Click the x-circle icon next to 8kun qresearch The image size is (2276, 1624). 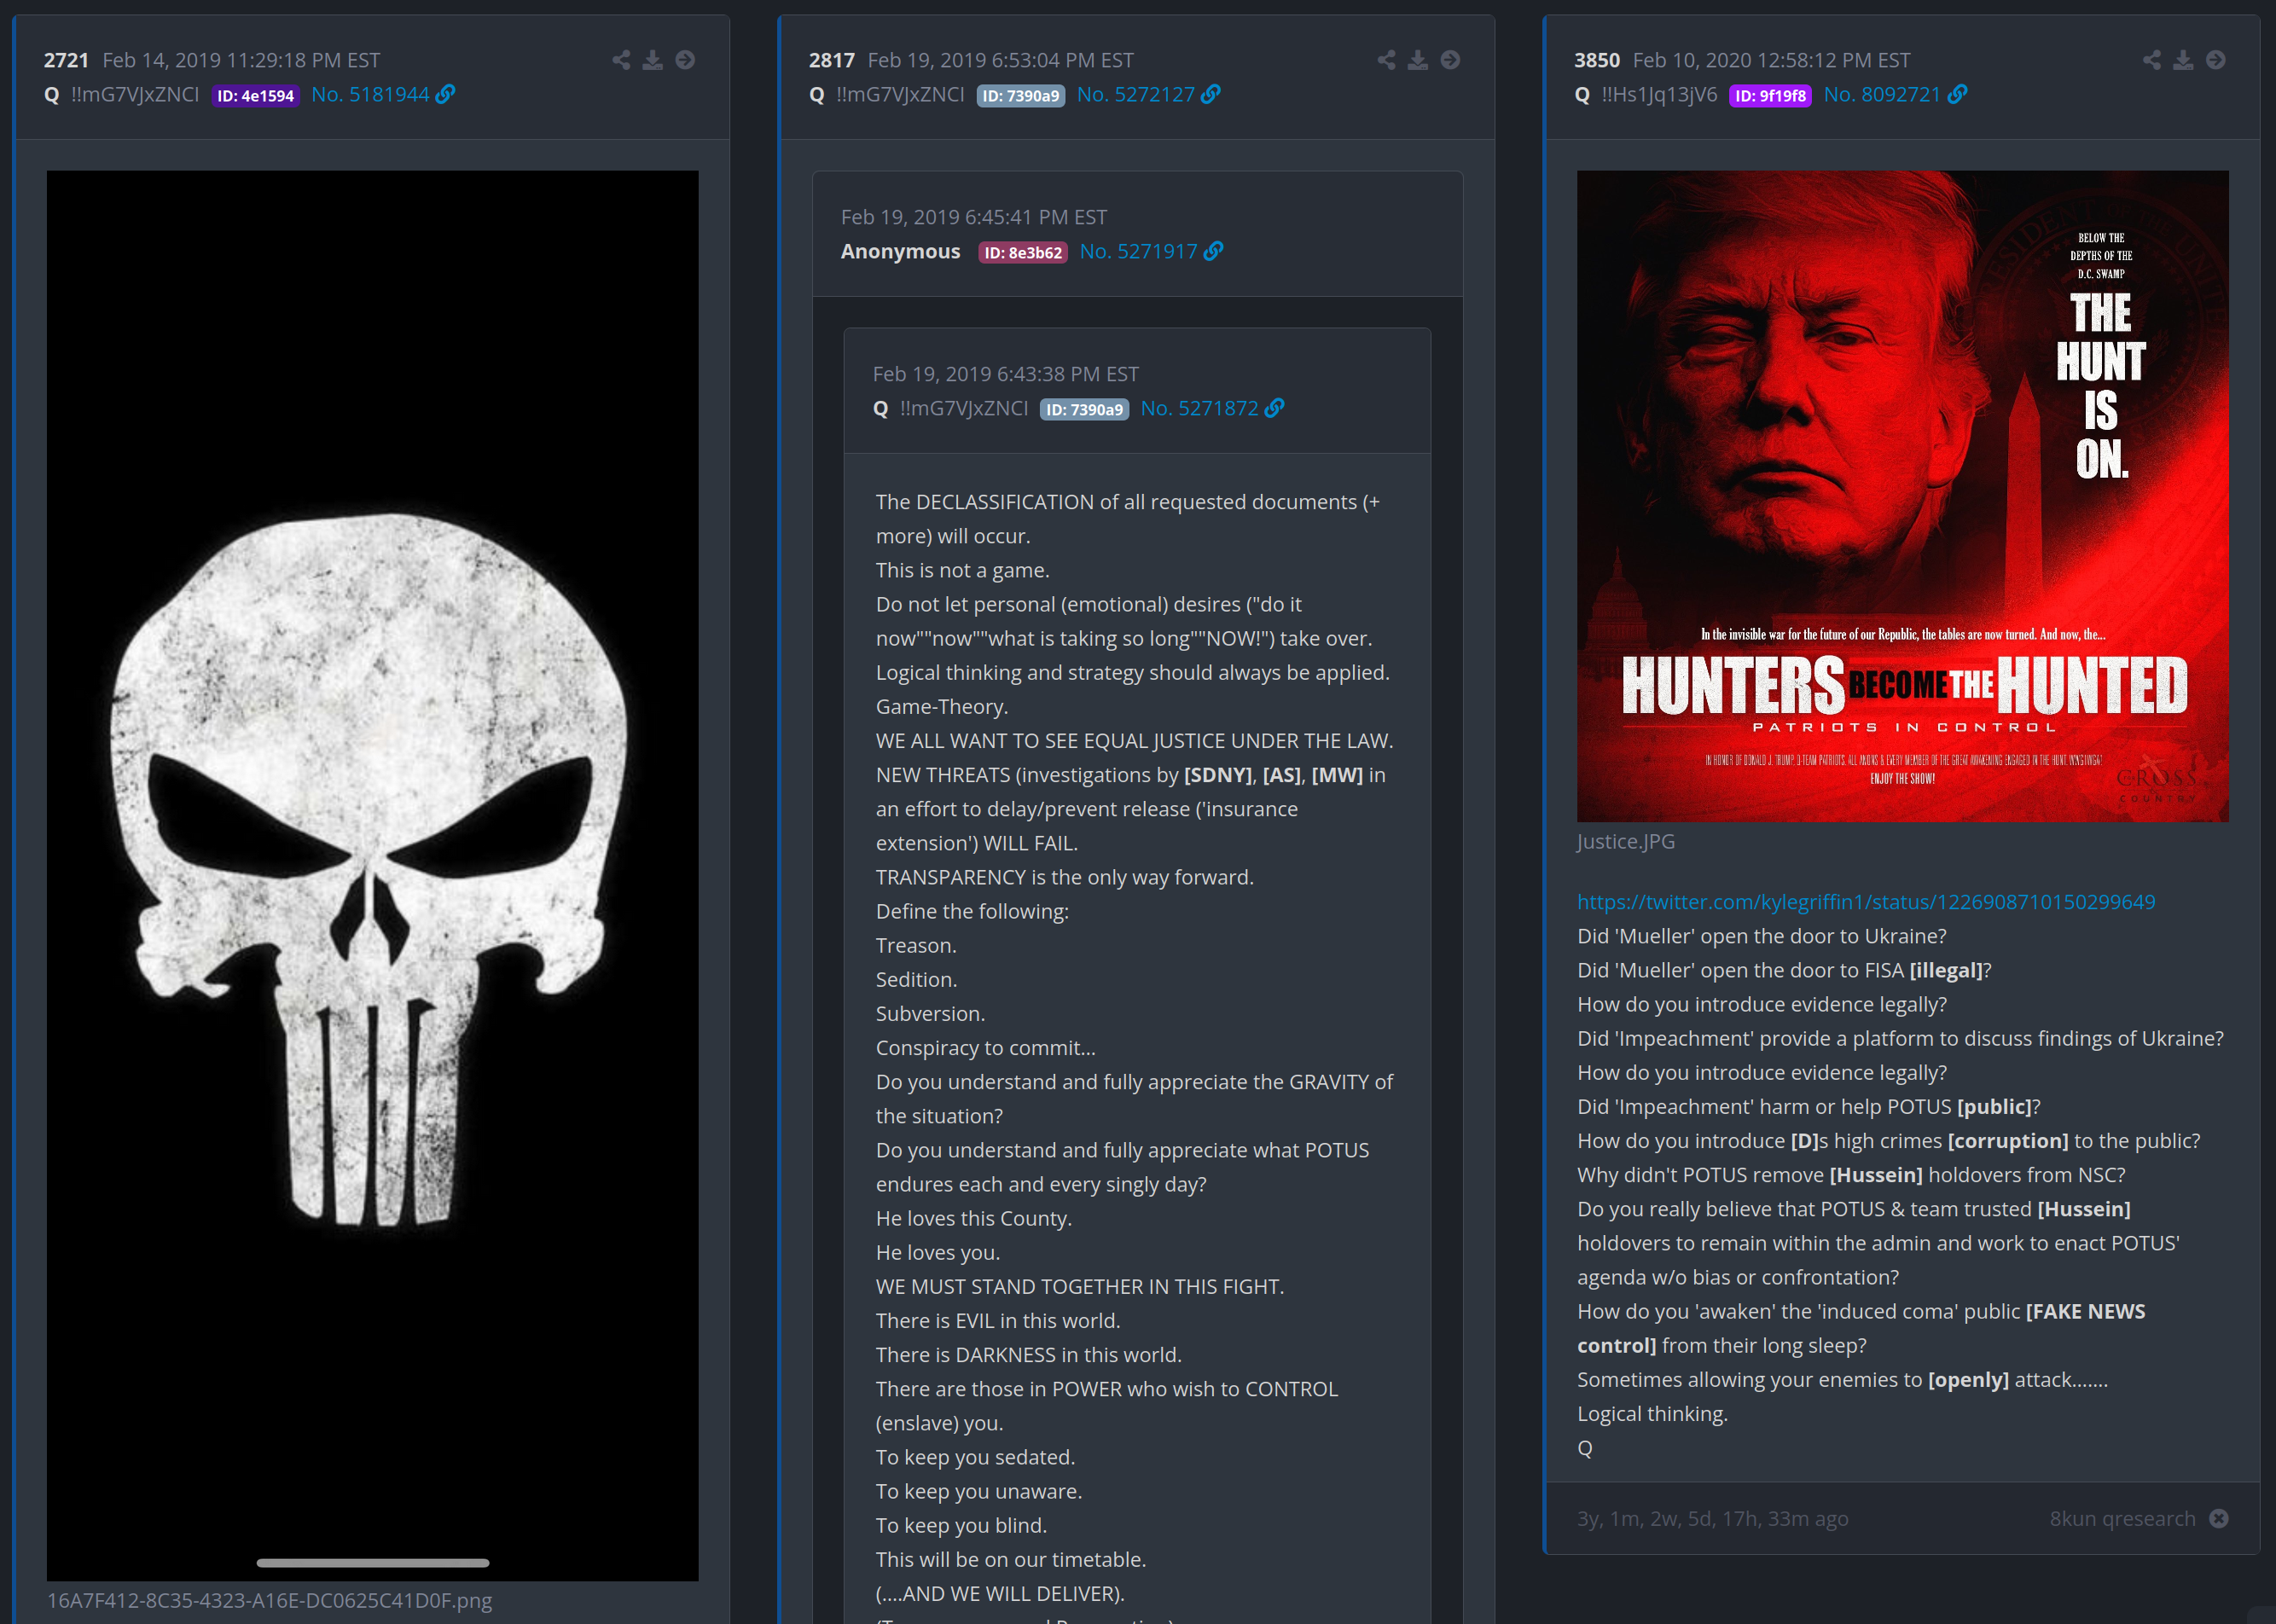pos(2219,1518)
